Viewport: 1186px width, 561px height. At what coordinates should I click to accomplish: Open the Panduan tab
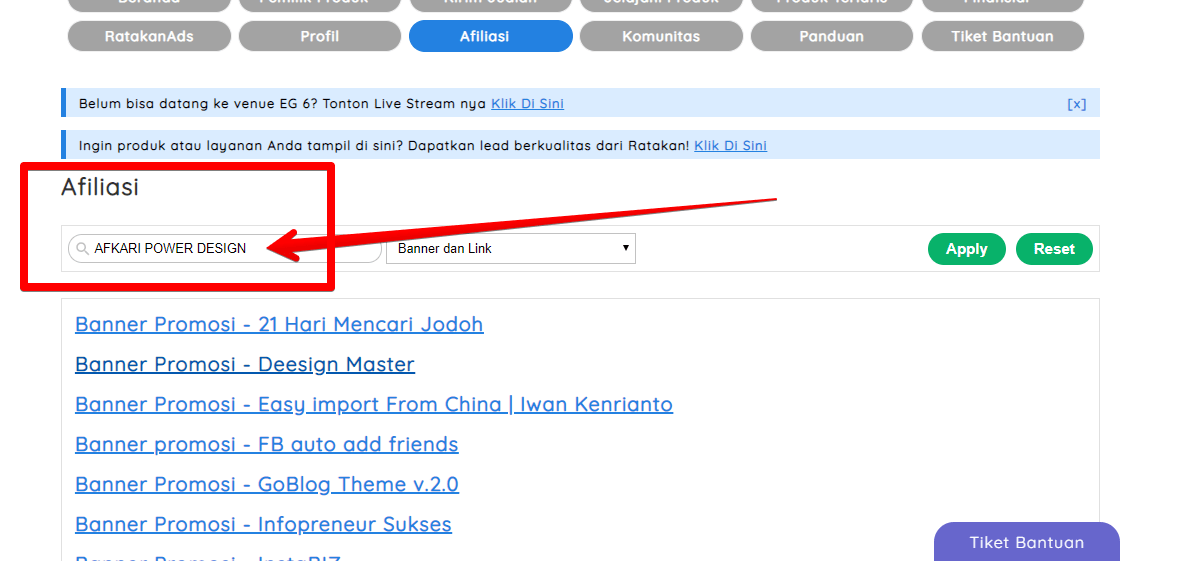click(x=831, y=36)
